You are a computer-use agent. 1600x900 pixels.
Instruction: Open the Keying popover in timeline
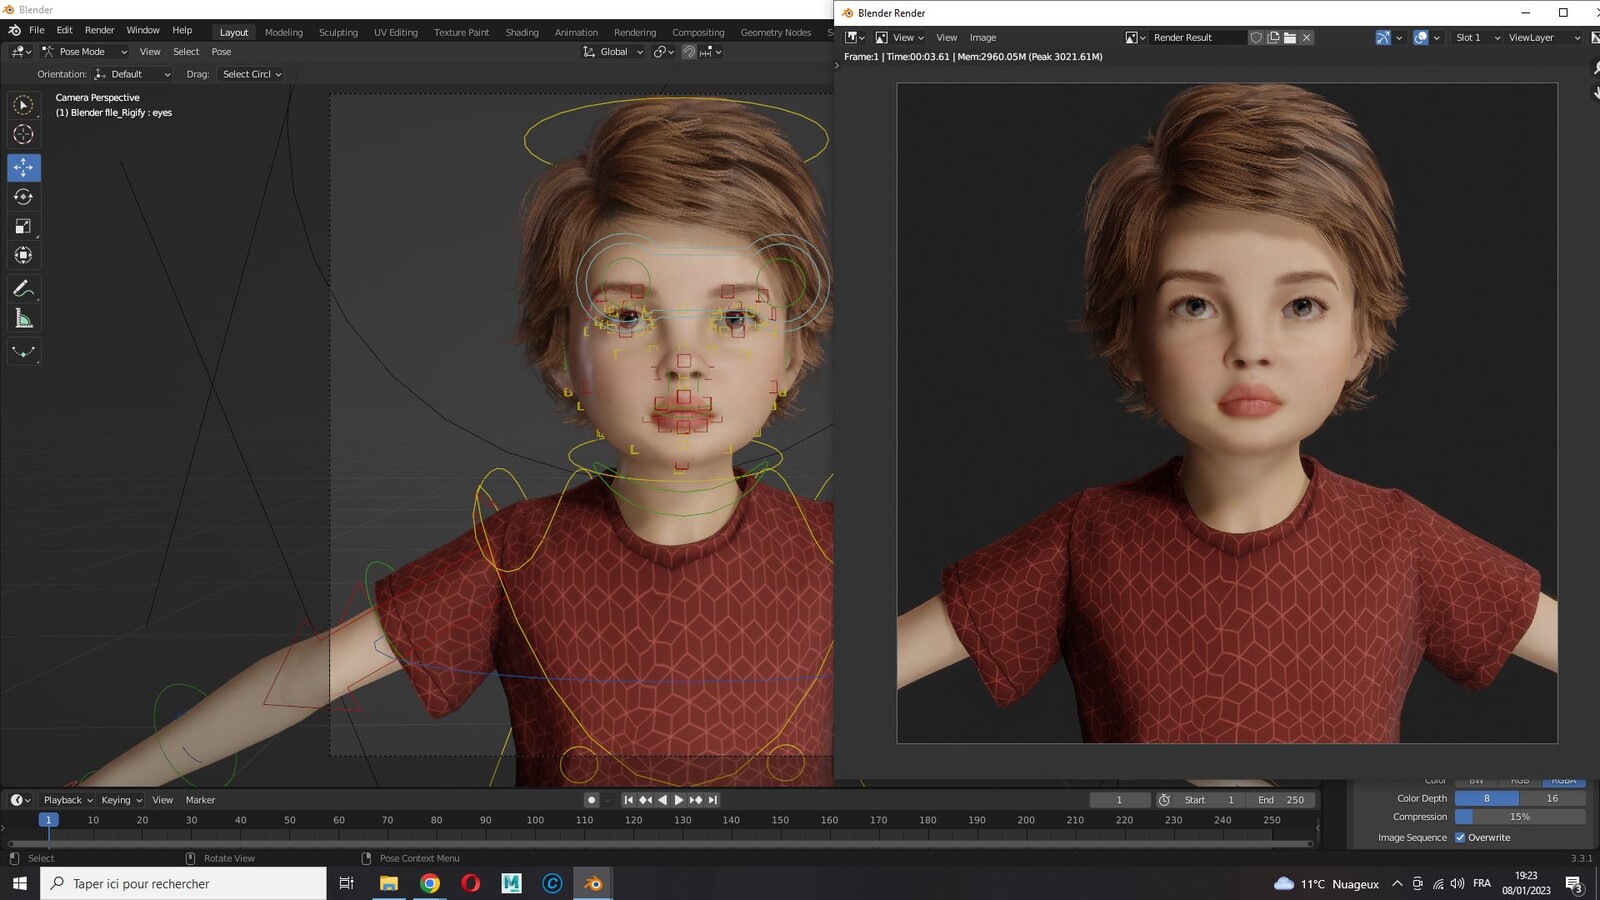(121, 800)
